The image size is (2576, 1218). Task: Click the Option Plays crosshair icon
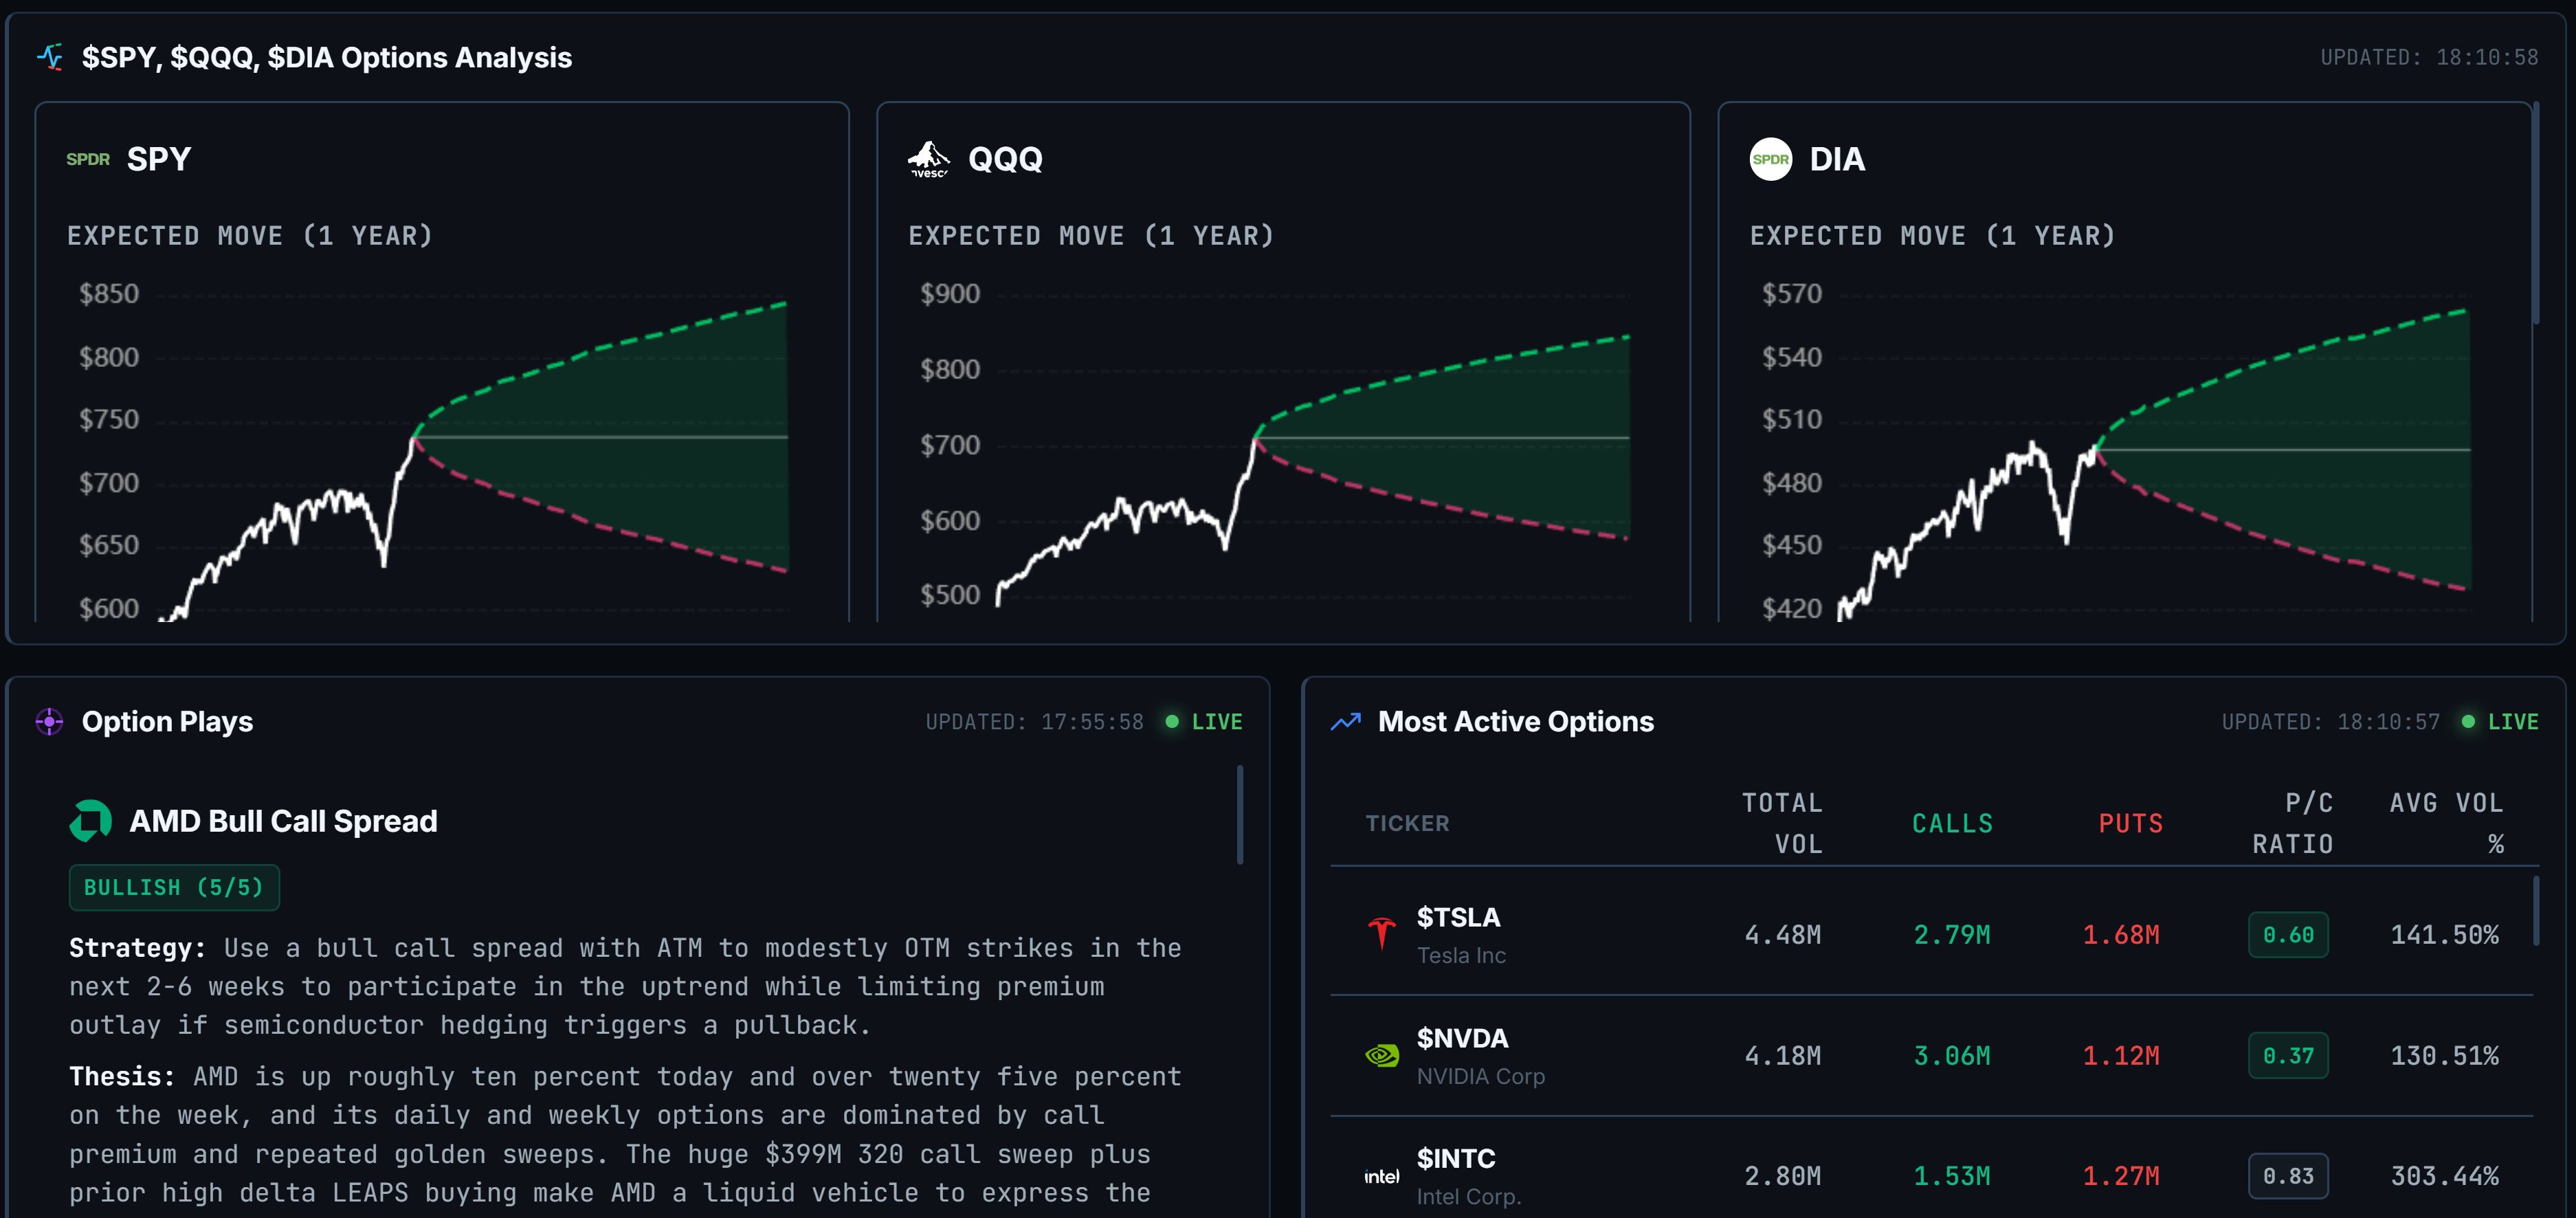coord(49,721)
